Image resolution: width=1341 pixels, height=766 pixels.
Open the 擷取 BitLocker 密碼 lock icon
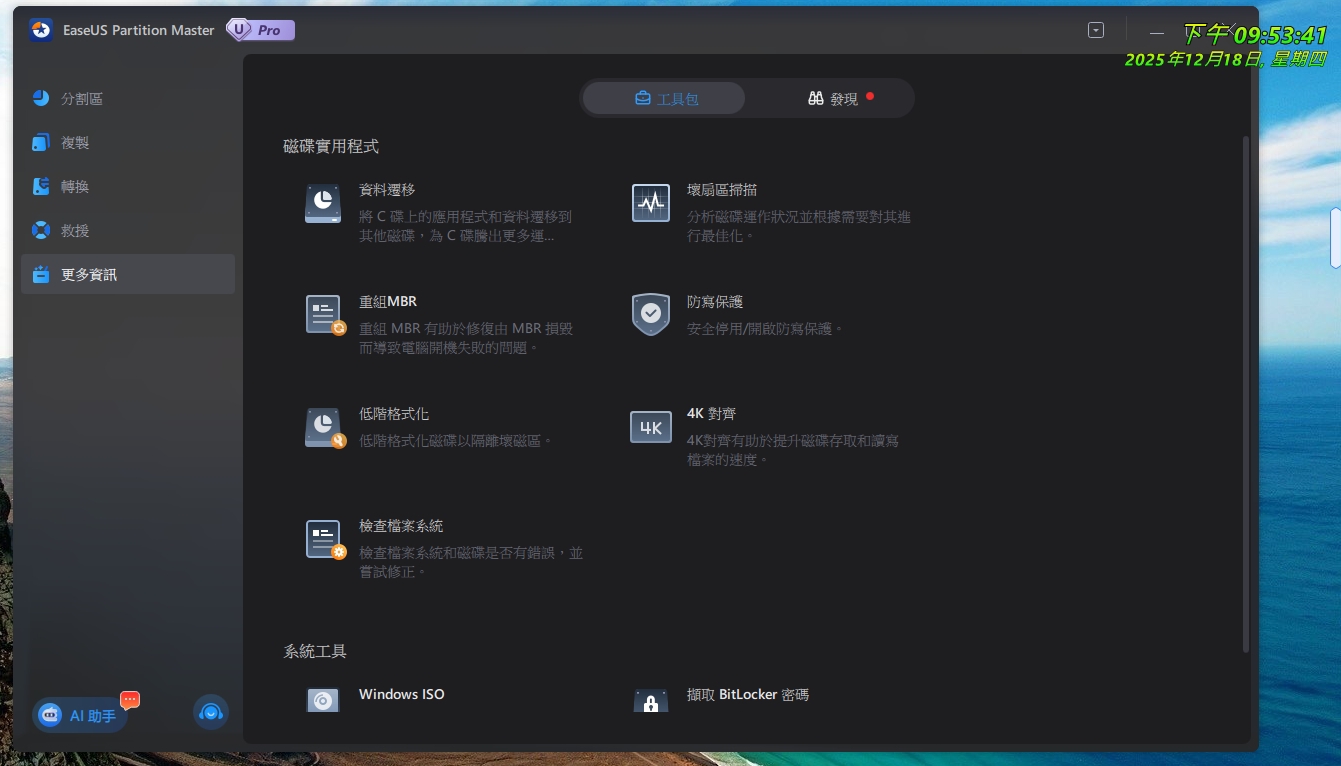pos(651,701)
